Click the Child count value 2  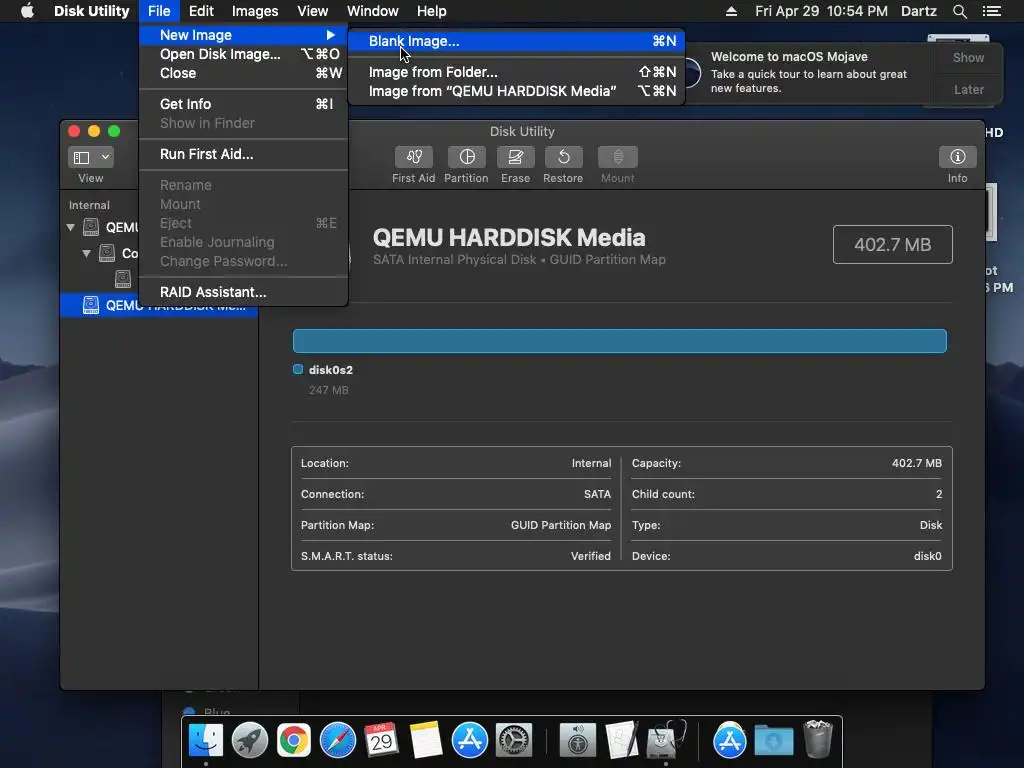[938, 494]
